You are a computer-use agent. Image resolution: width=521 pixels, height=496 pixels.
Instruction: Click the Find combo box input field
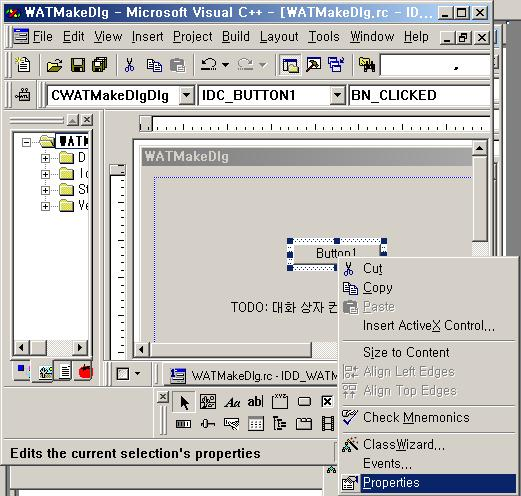pos(435,65)
